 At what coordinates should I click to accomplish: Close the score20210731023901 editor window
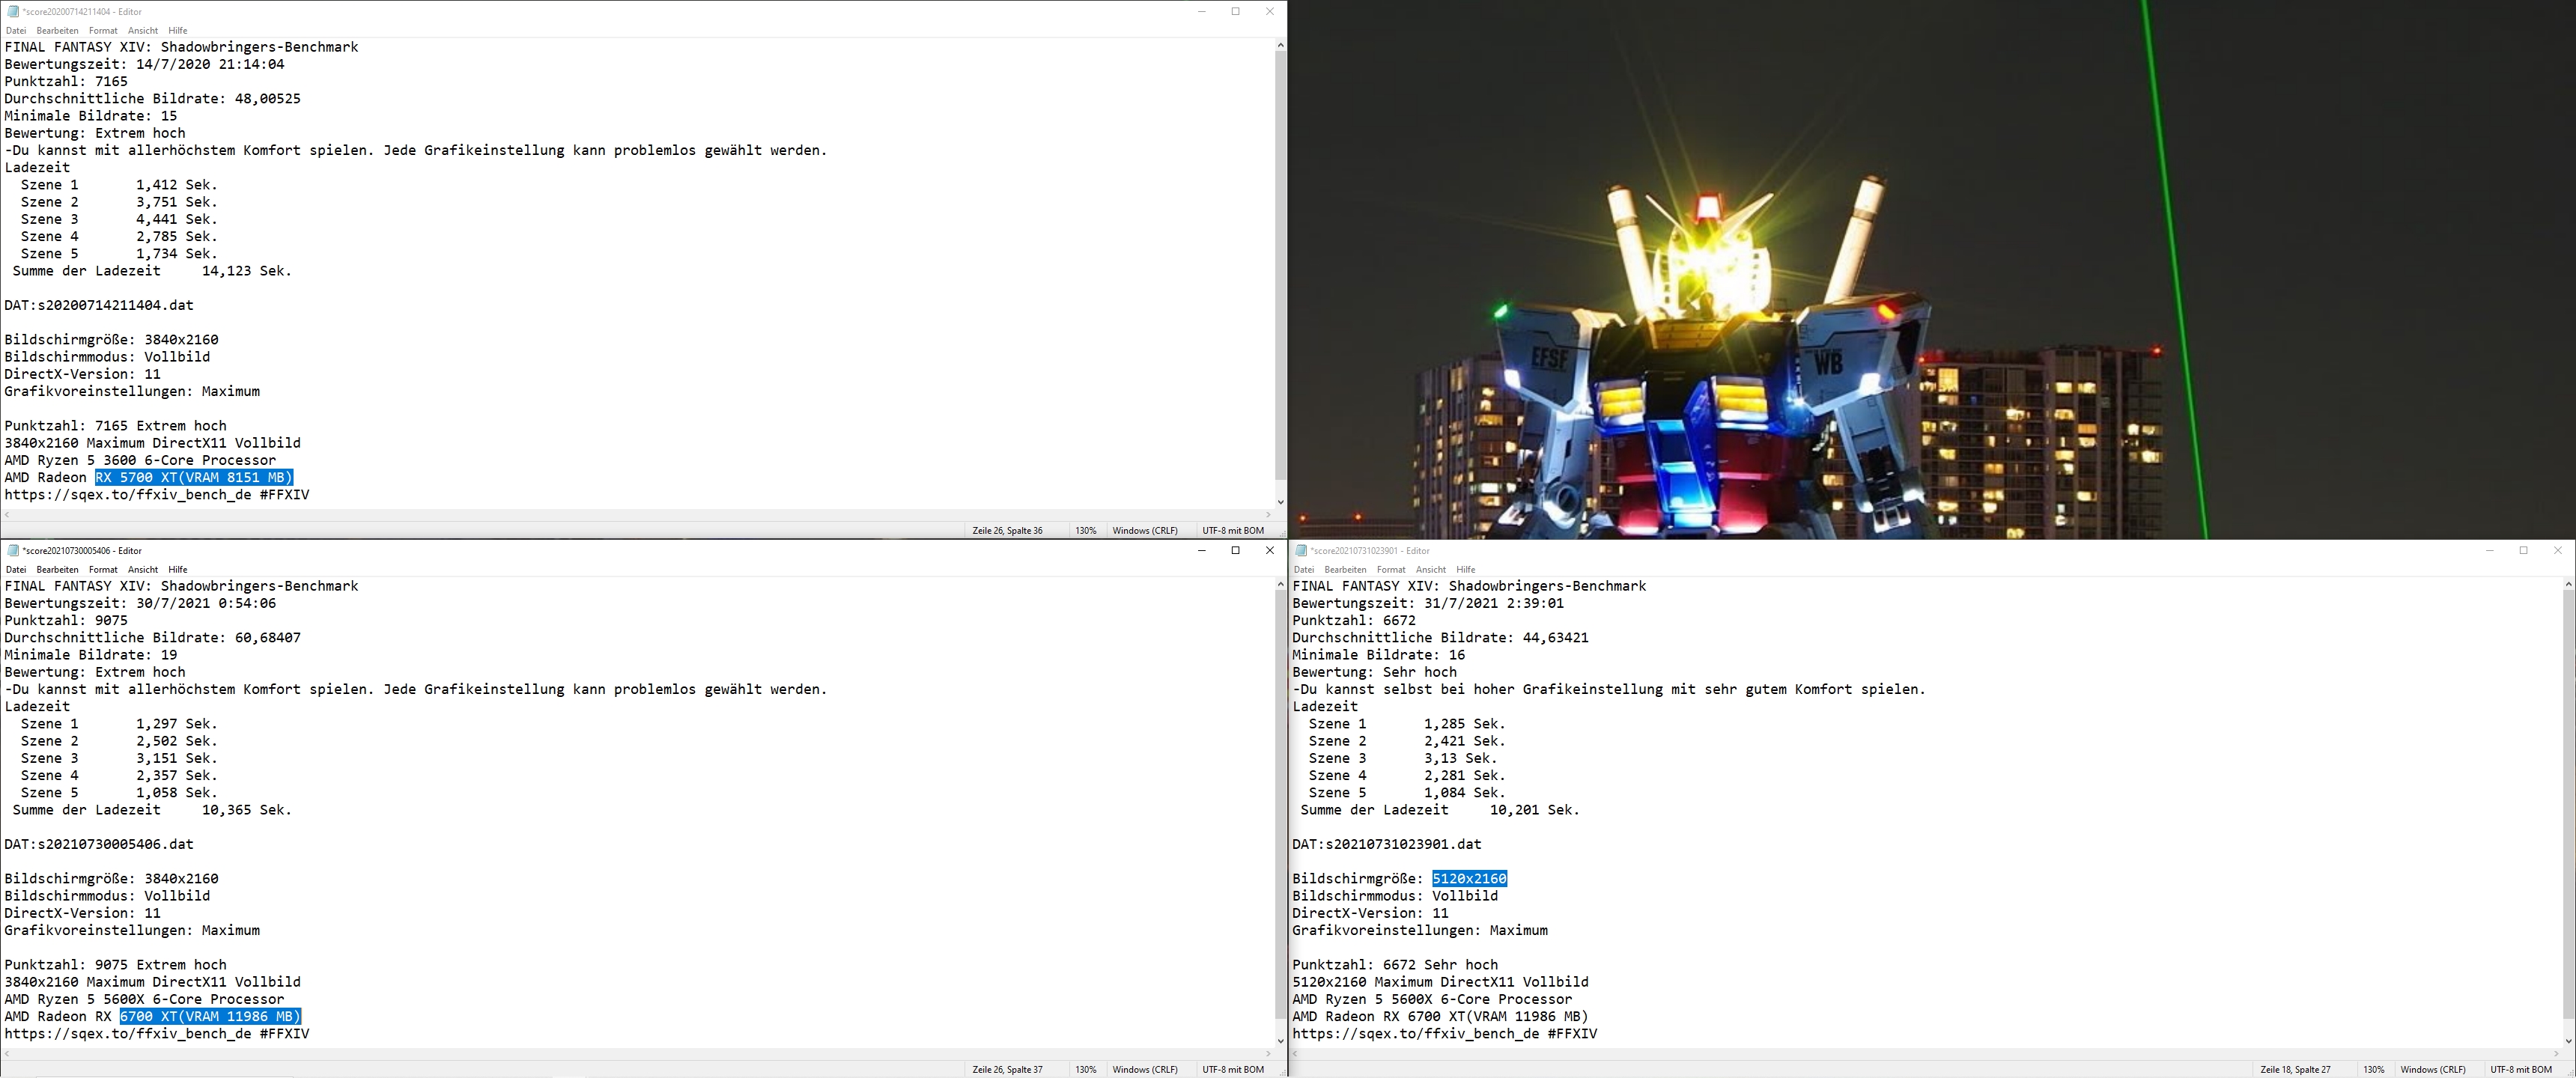pyautogui.click(x=2557, y=550)
